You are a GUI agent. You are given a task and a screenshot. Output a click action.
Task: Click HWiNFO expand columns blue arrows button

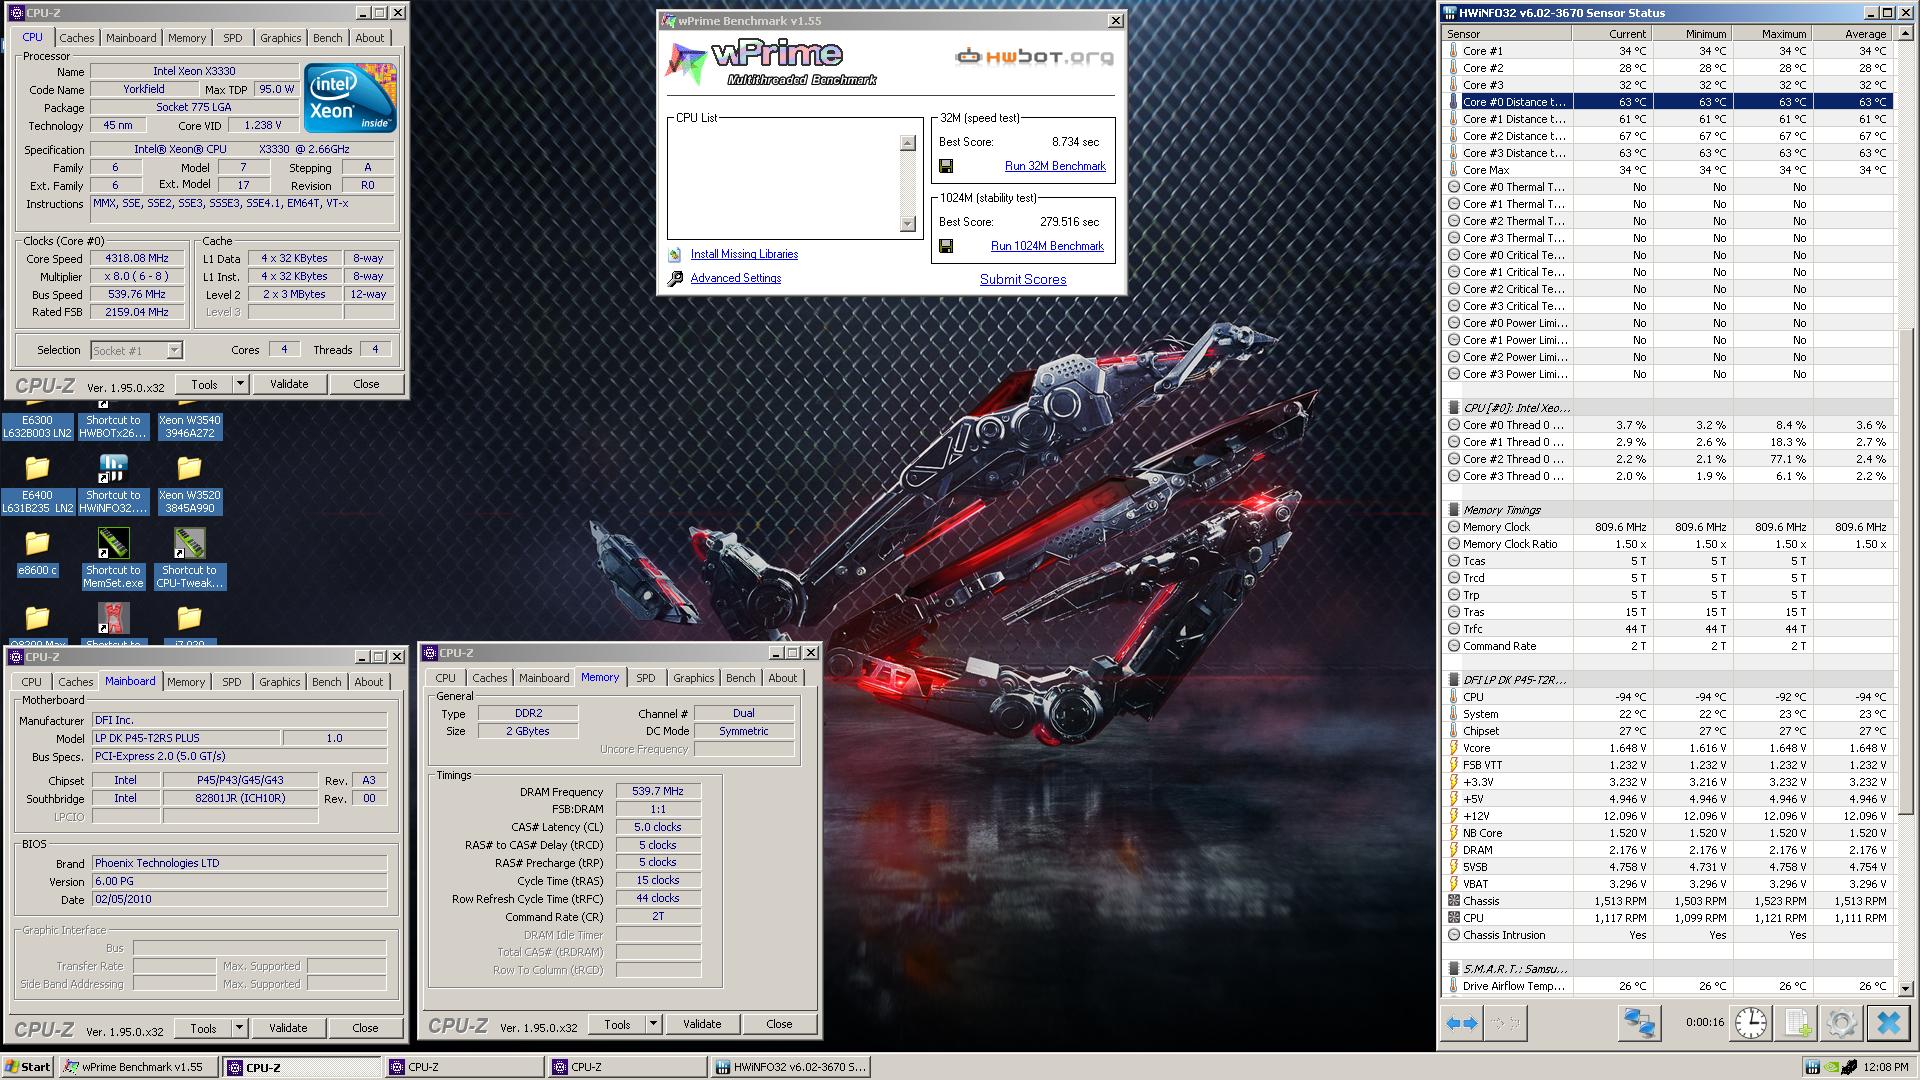tap(1462, 1023)
